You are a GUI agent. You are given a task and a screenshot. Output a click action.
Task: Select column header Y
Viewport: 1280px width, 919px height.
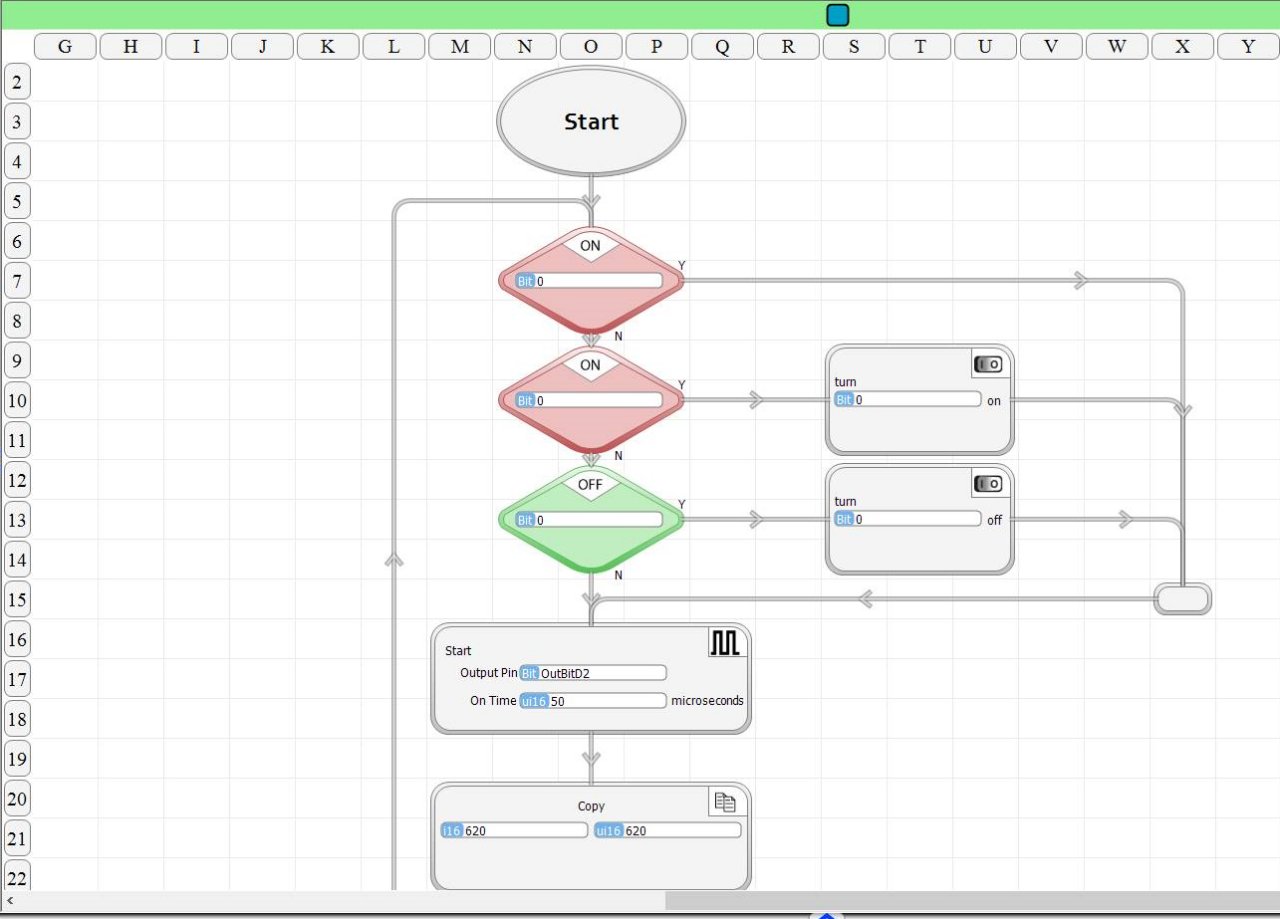point(1248,46)
